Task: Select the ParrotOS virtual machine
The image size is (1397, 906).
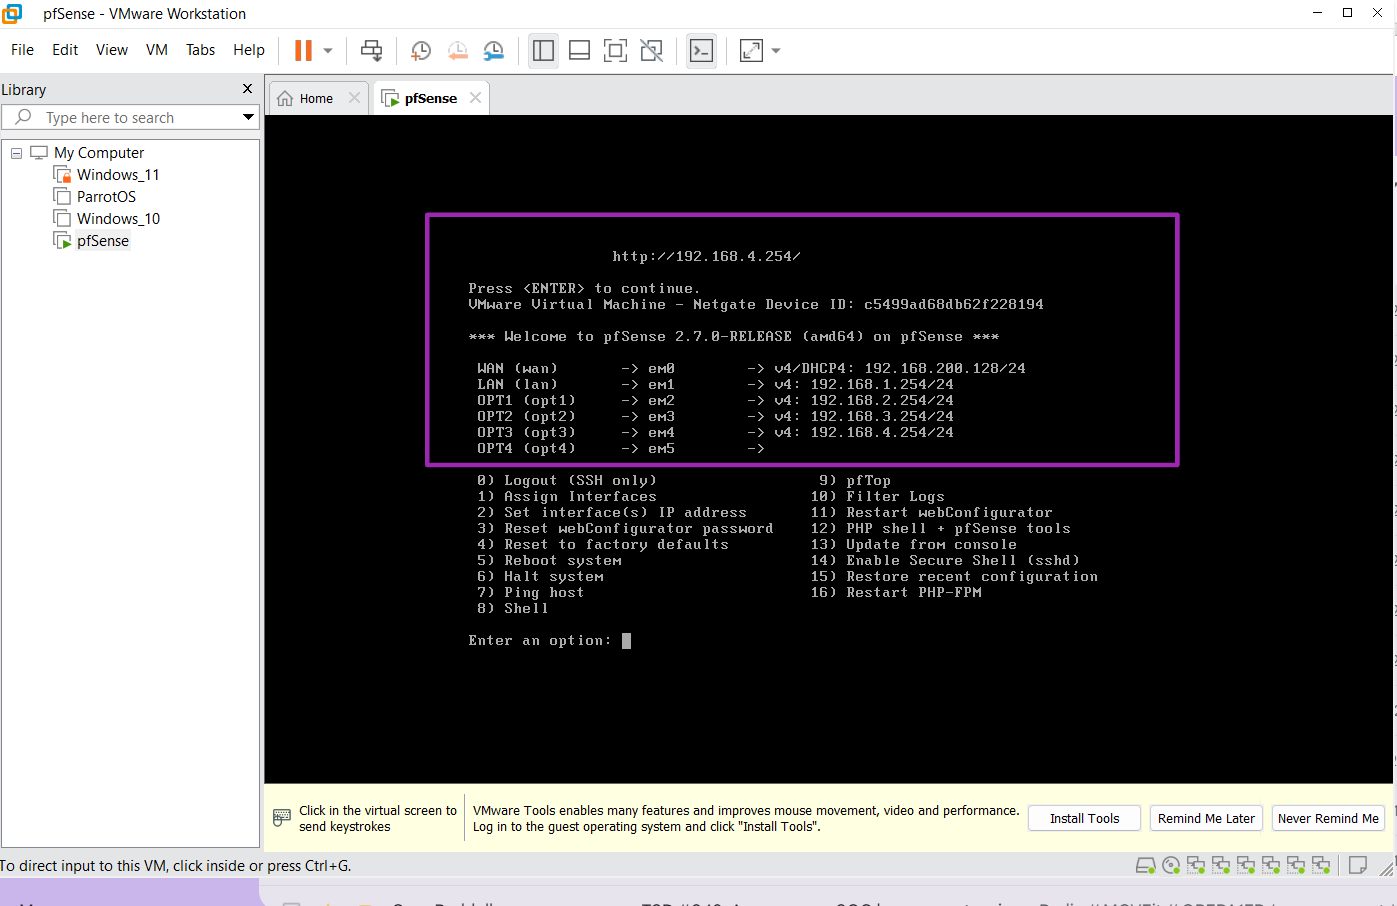Action: pyautogui.click(x=106, y=197)
